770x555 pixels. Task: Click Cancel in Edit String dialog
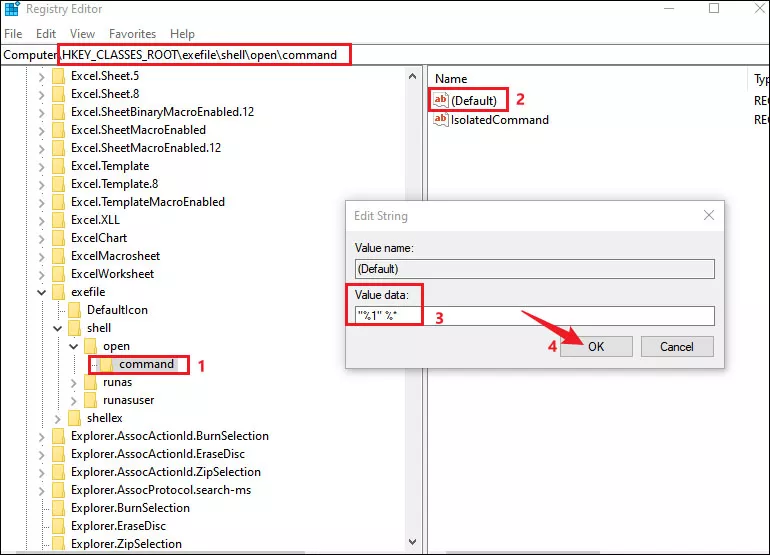coord(677,347)
